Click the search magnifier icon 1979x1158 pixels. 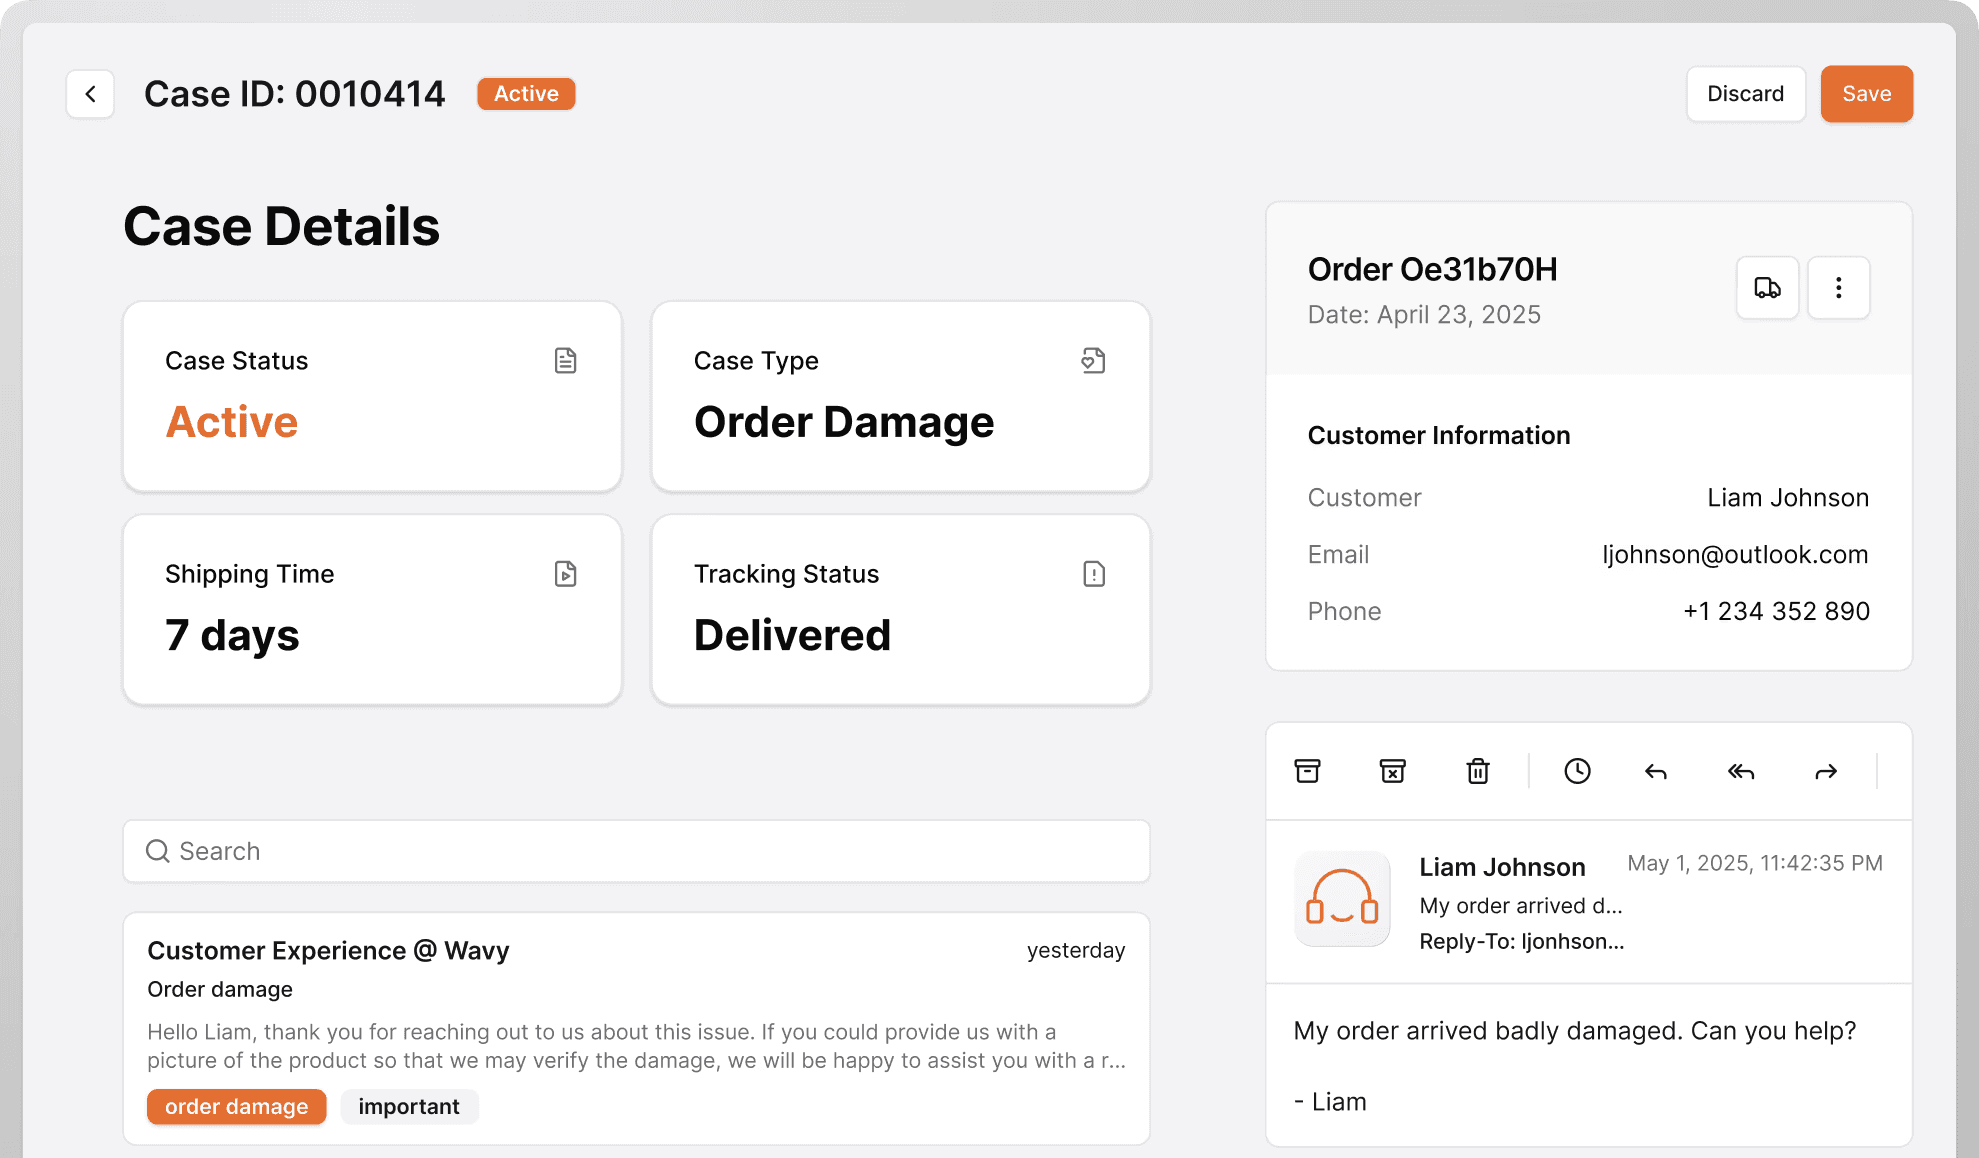[x=157, y=851]
